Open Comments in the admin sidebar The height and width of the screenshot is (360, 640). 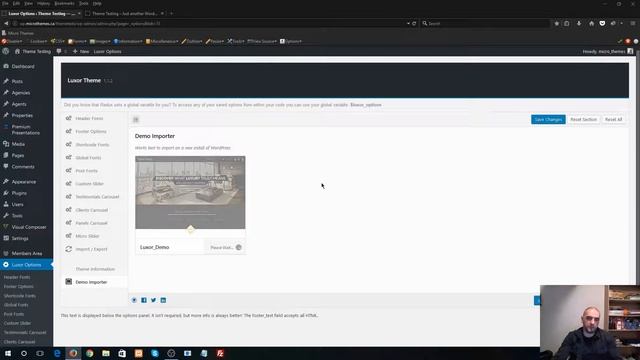pos(23,167)
